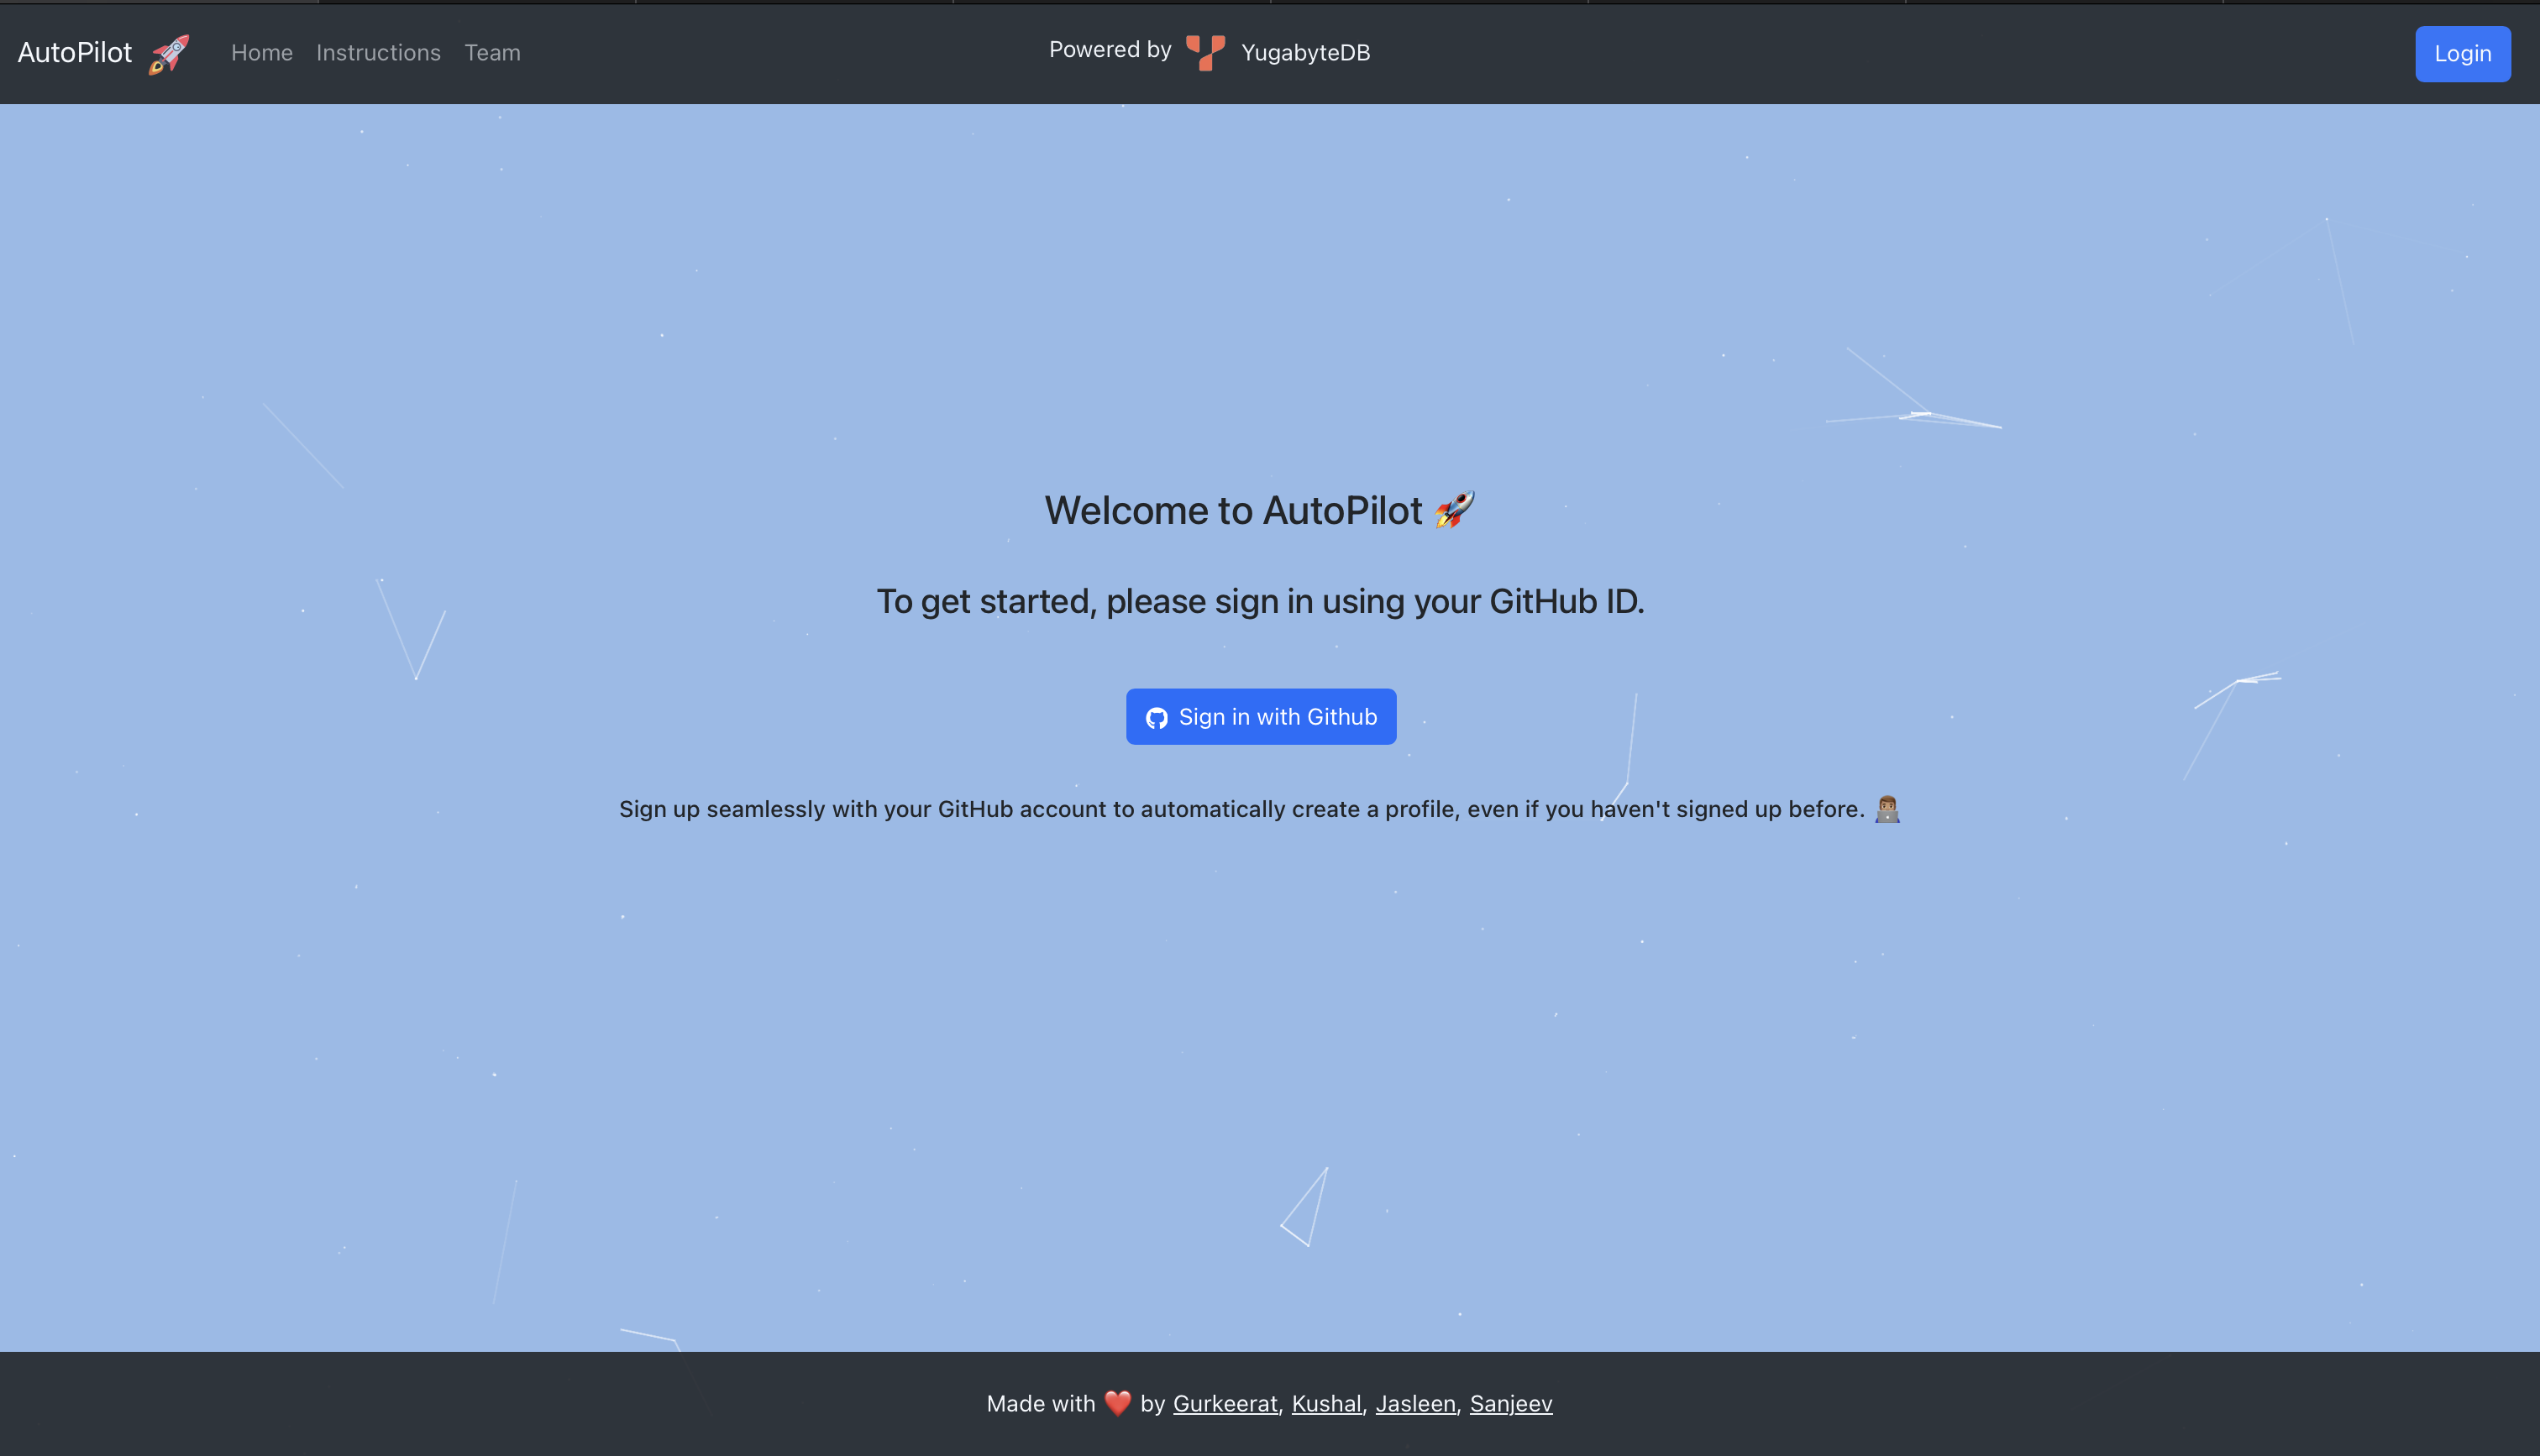This screenshot has height=1456, width=2540.
Task: Click the rocket emoji beside Welcome heading
Action: click(1454, 510)
